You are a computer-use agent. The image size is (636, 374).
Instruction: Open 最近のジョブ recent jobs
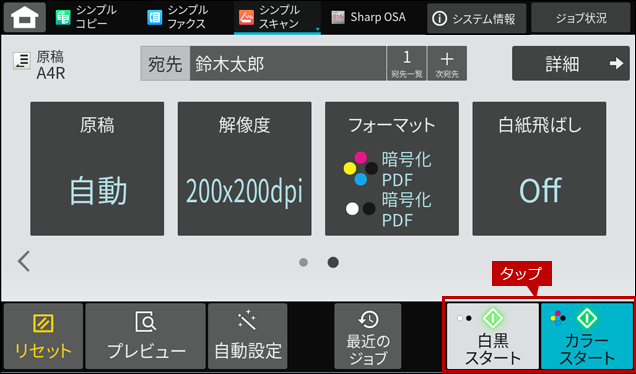367,336
